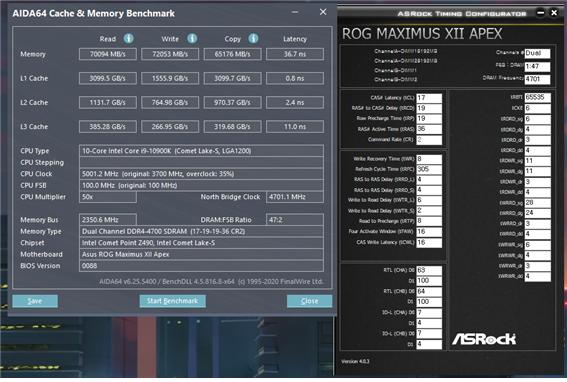Click the info icon next to Read
Viewport: 567px width, 382px height.
click(x=128, y=38)
